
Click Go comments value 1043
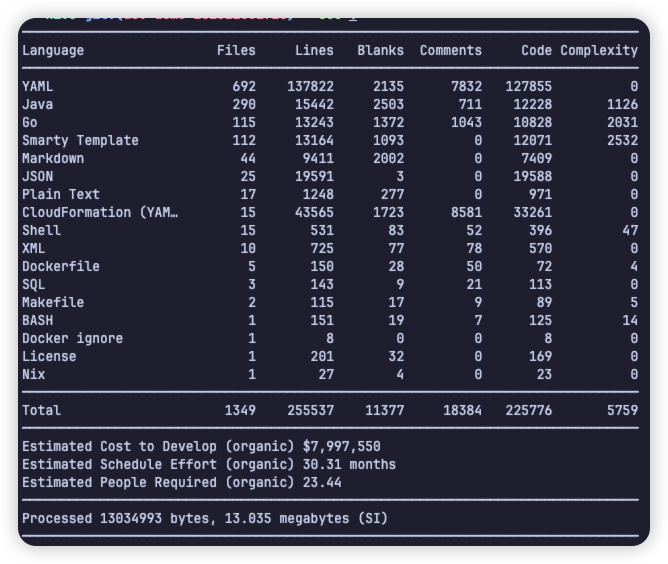[466, 122]
